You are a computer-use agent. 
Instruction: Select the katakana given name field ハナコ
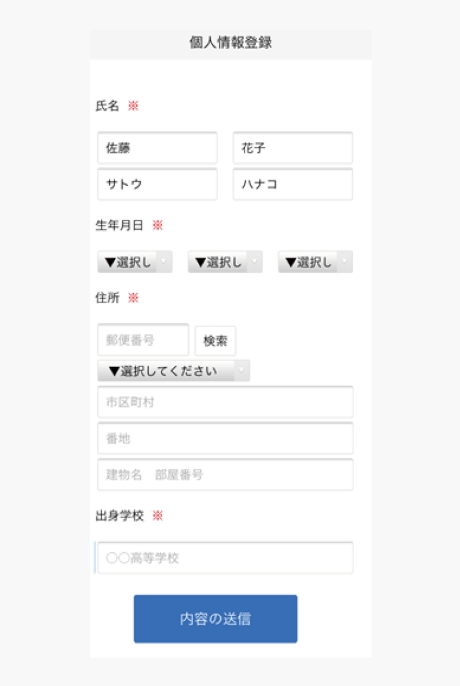click(x=293, y=184)
